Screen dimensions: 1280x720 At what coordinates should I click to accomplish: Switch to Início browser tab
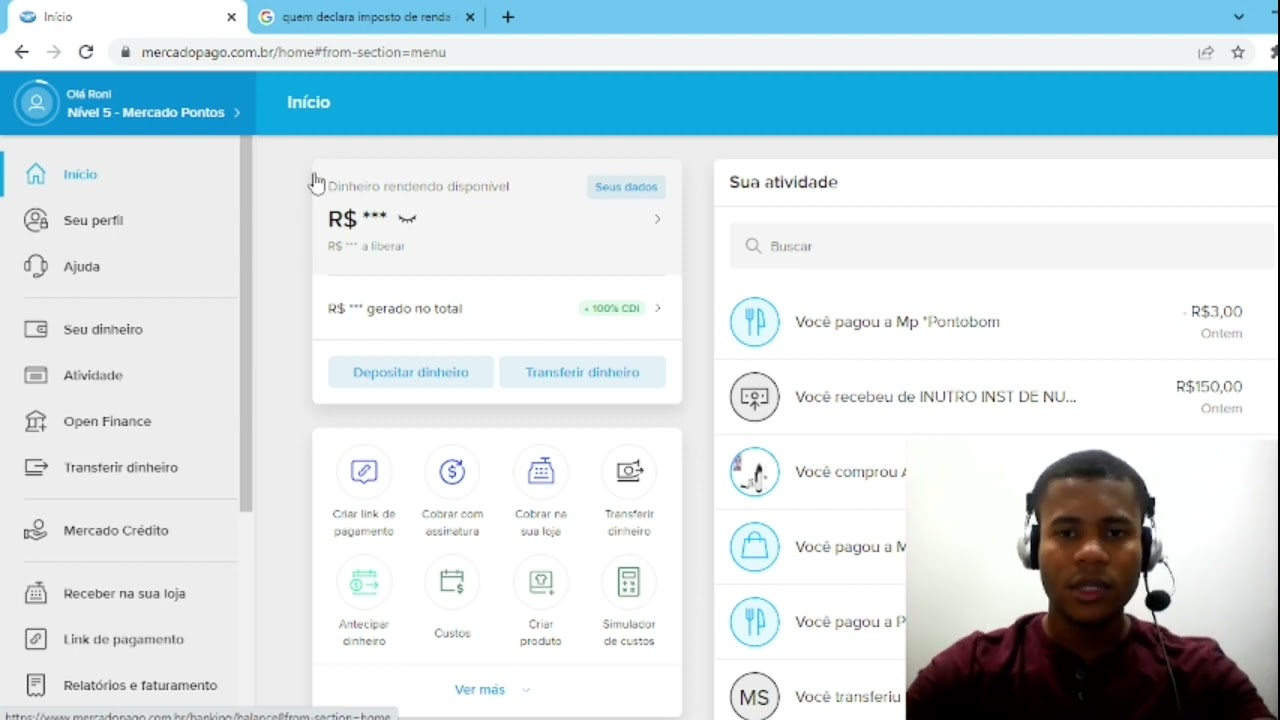(x=125, y=17)
